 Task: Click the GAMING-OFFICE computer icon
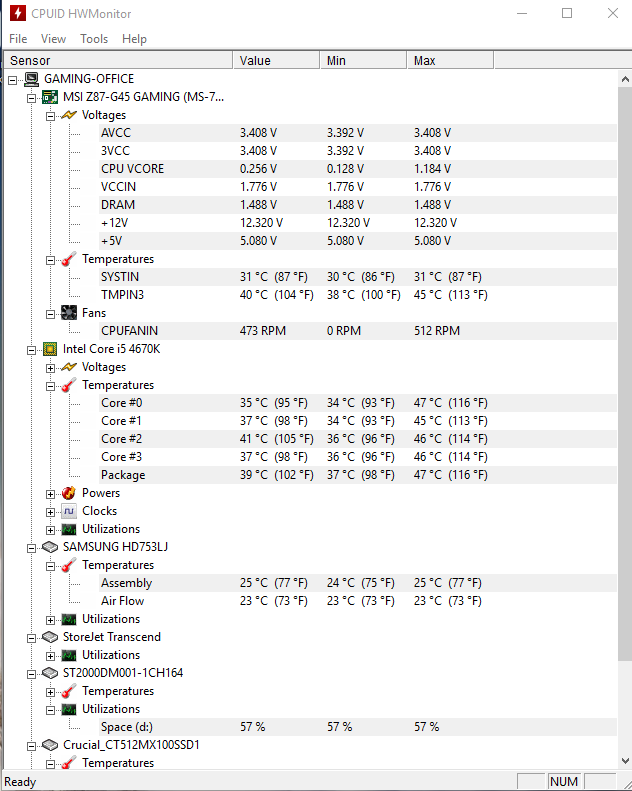coord(31,79)
